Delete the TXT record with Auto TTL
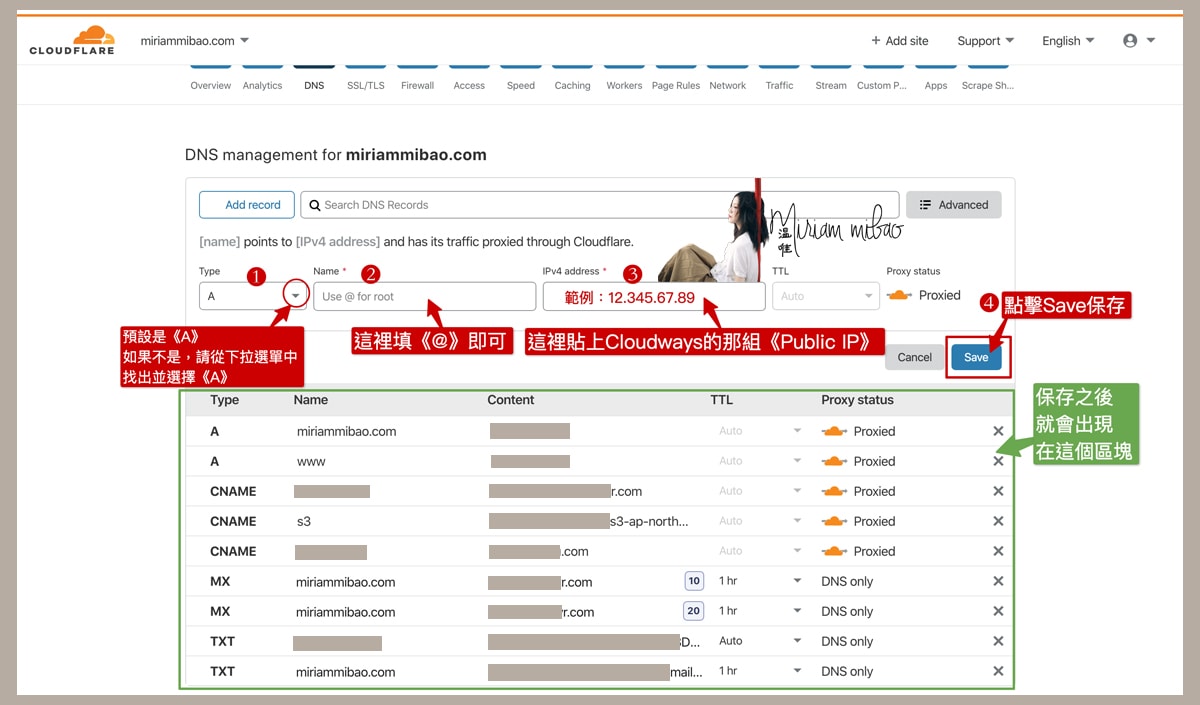Screen dimensions: 1200x705 click(998, 641)
